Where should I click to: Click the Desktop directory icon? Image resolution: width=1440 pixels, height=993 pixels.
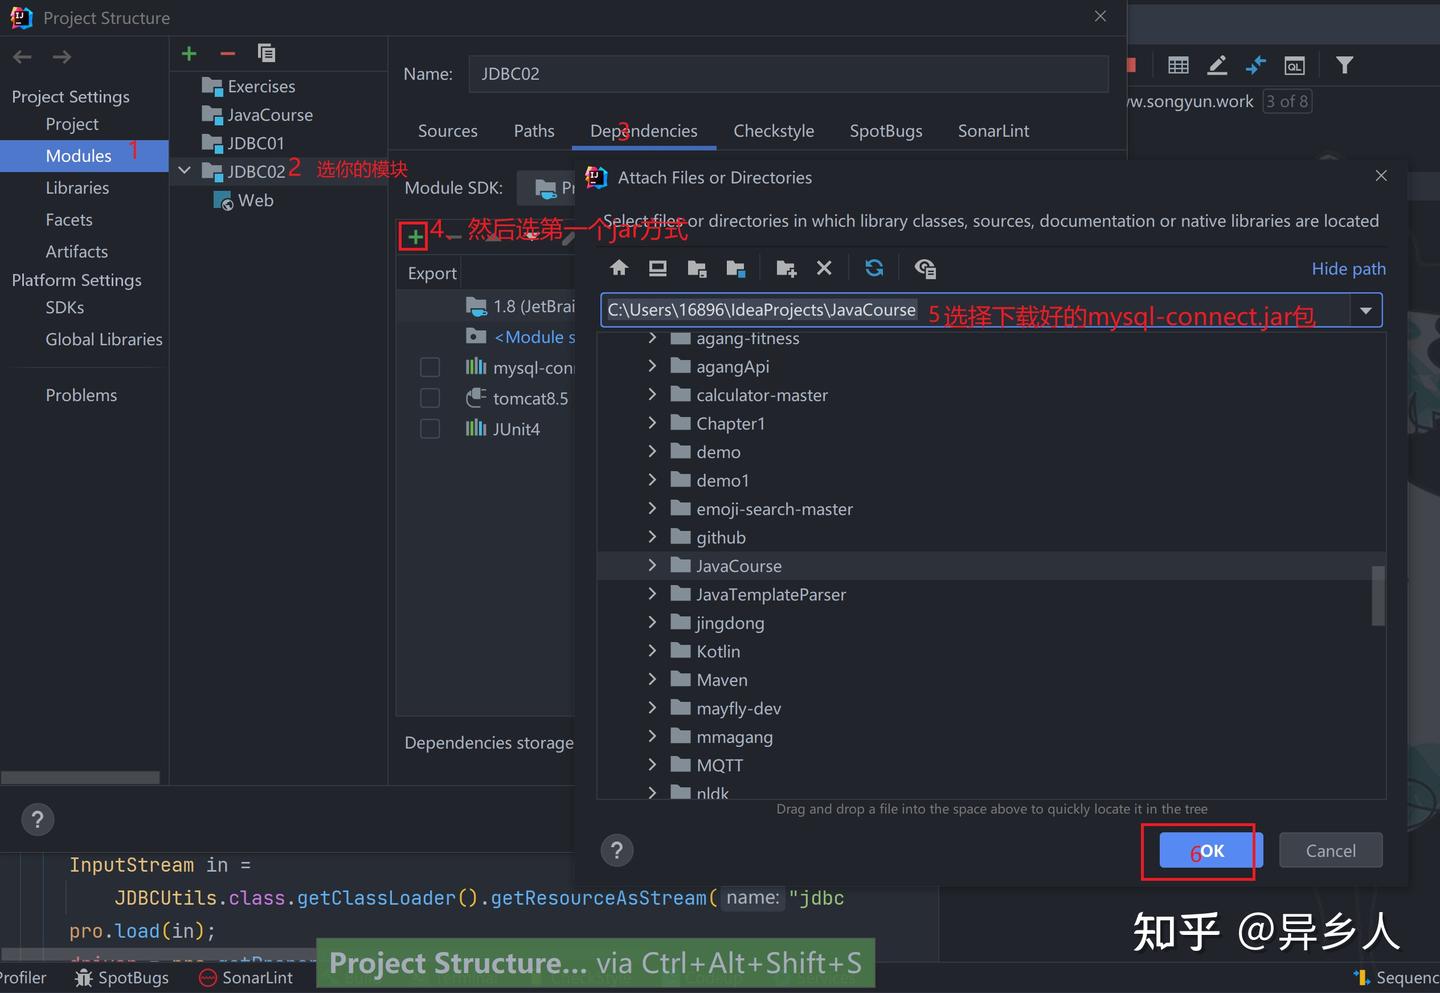657,268
